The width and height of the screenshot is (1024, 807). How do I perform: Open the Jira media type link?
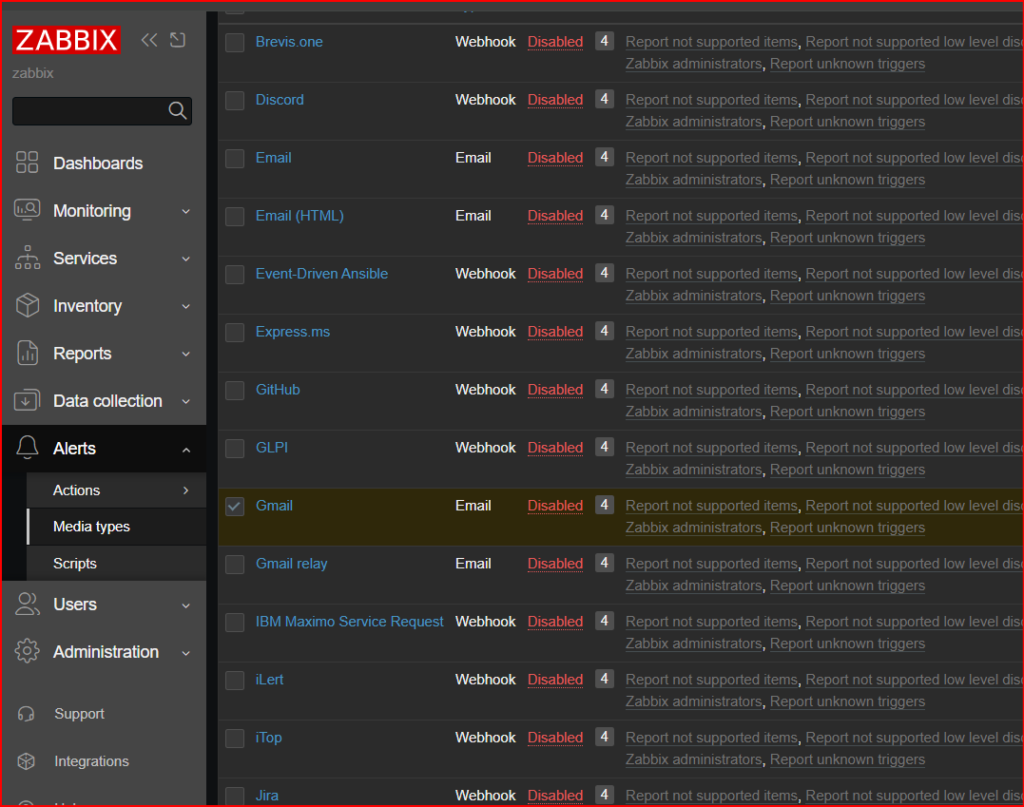coord(266,795)
